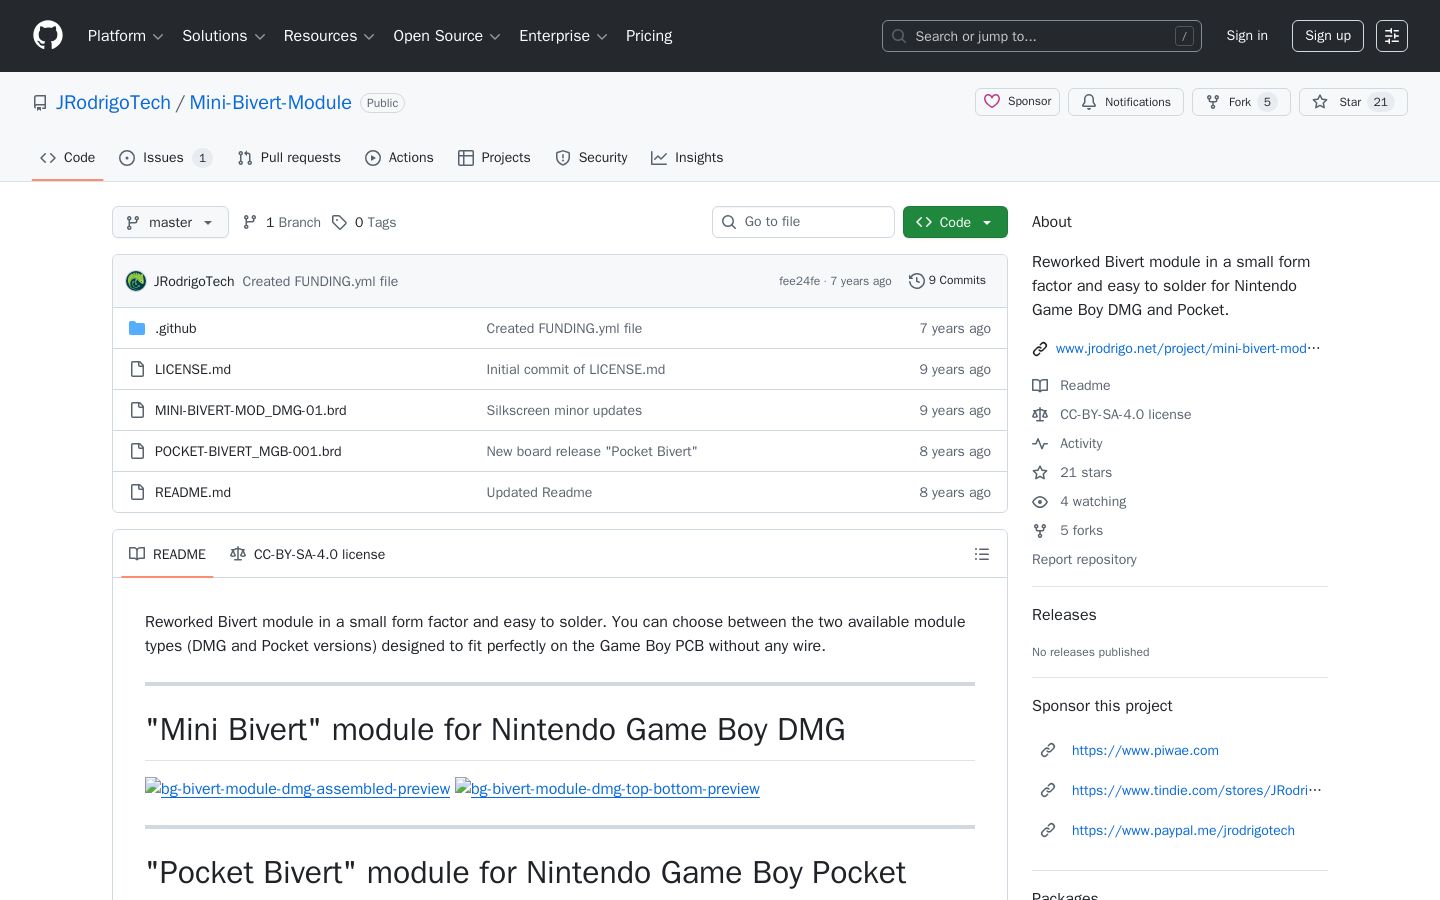This screenshot has height=900, width=1440.
Task: Click the .github folder icon
Action: (137, 328)
